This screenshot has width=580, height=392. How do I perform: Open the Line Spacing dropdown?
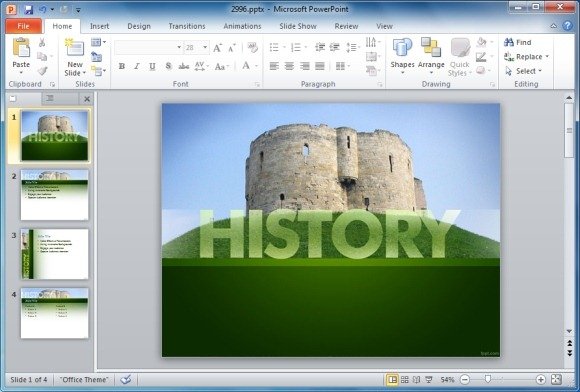(x=353, y=47)
